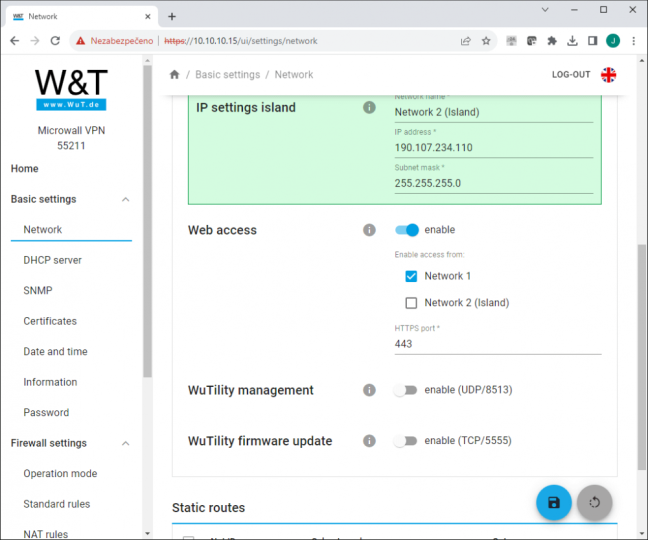Open Certificates in the sidebar

coord(50,321)
